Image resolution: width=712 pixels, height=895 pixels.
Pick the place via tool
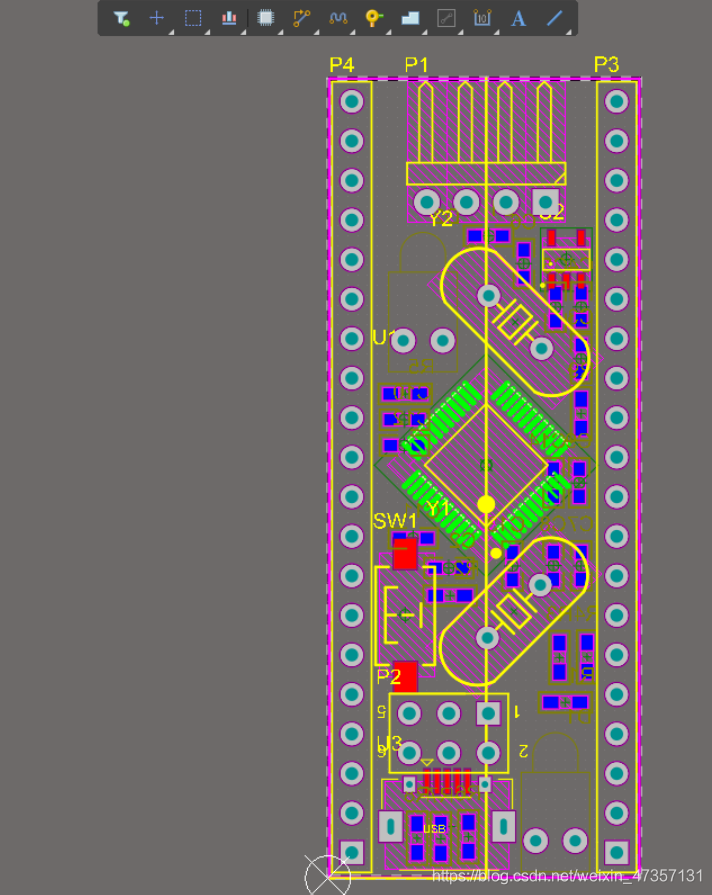coord(374,18)
